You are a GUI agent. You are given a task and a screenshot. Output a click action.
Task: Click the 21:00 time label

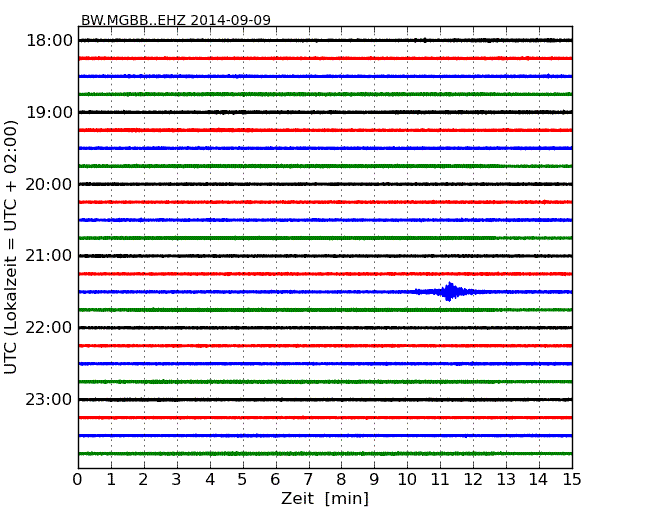point(49,256)
